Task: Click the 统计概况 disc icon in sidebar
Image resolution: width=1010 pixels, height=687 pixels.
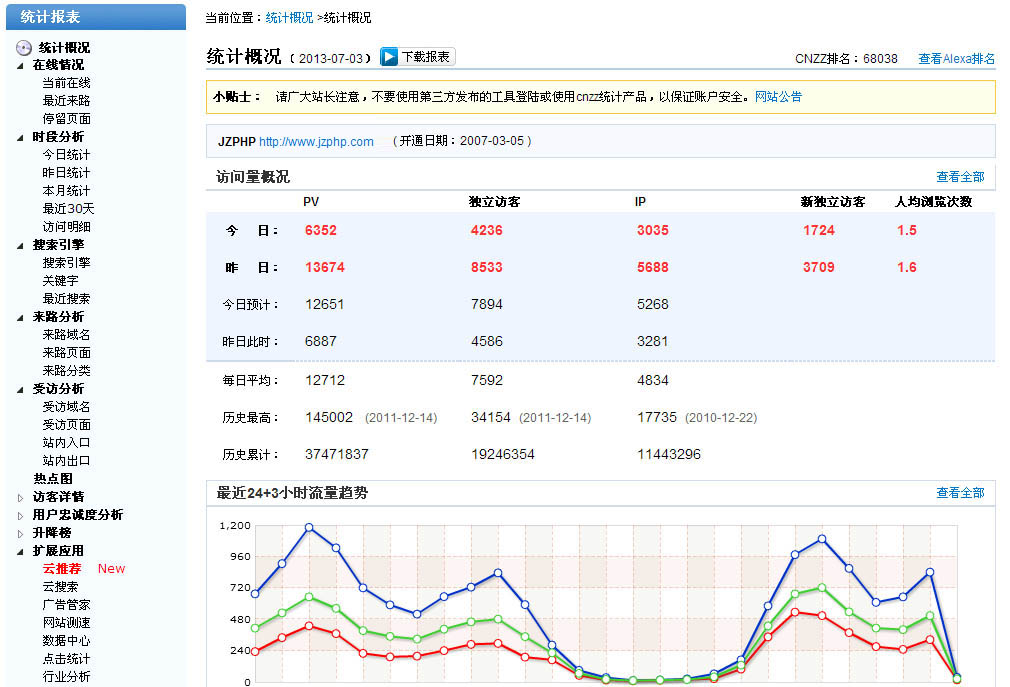Action: click(x=24, y=48)
